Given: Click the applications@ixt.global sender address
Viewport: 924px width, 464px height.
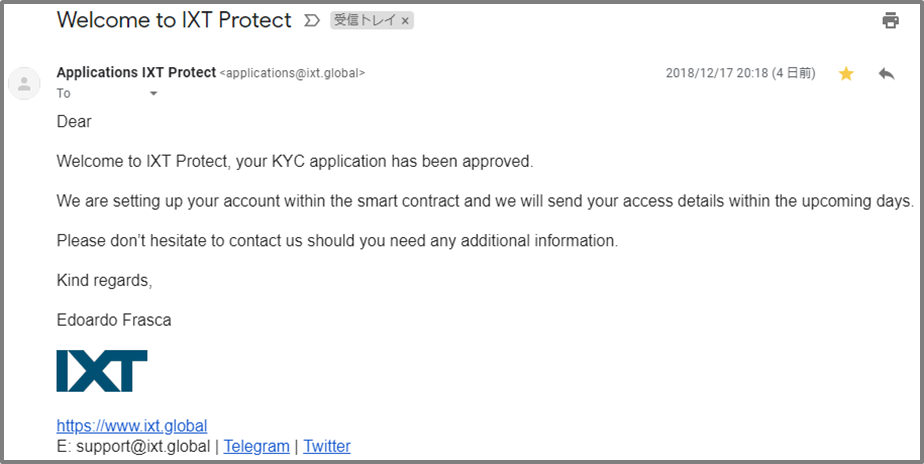Looking at the screenshot, I should (292, 73).
